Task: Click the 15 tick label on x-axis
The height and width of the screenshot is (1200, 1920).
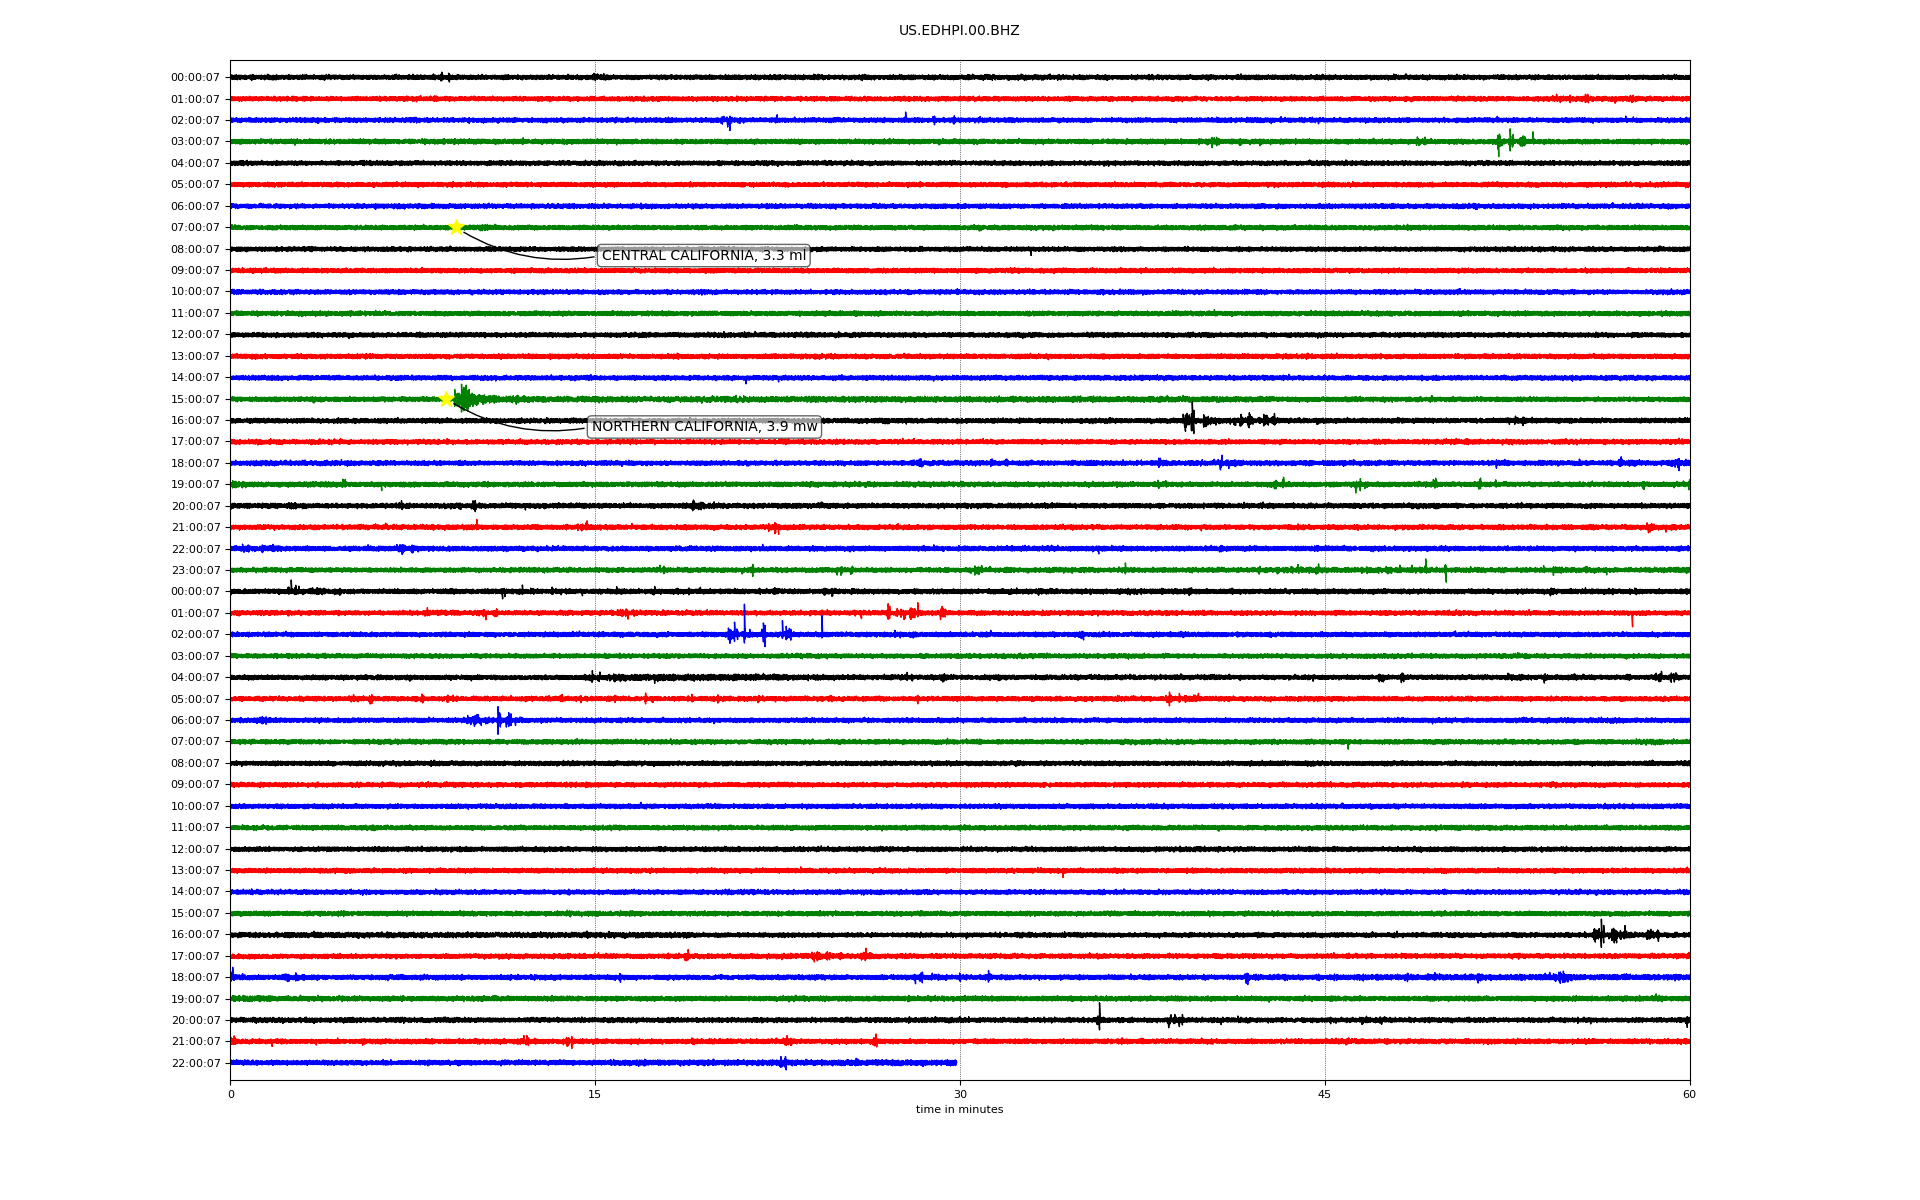Action: [595, 1094]
